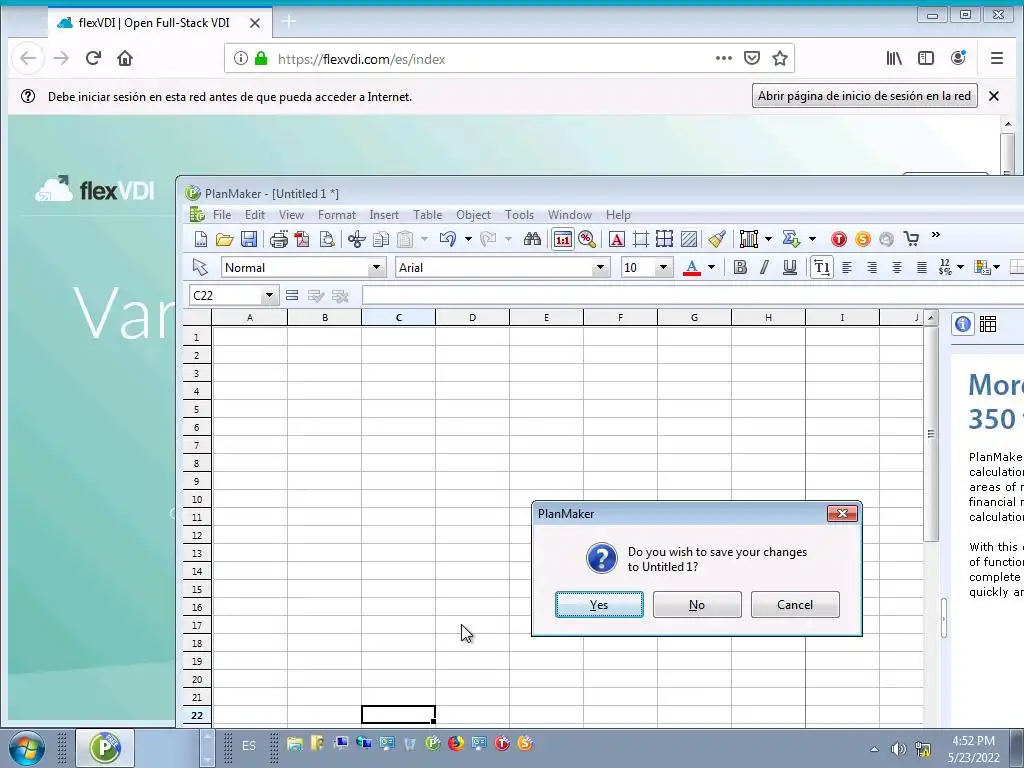This screenshot has height=768, width=1024.
Task: Click the Firefox icon in taskbar quick launch
Action: 456,743
